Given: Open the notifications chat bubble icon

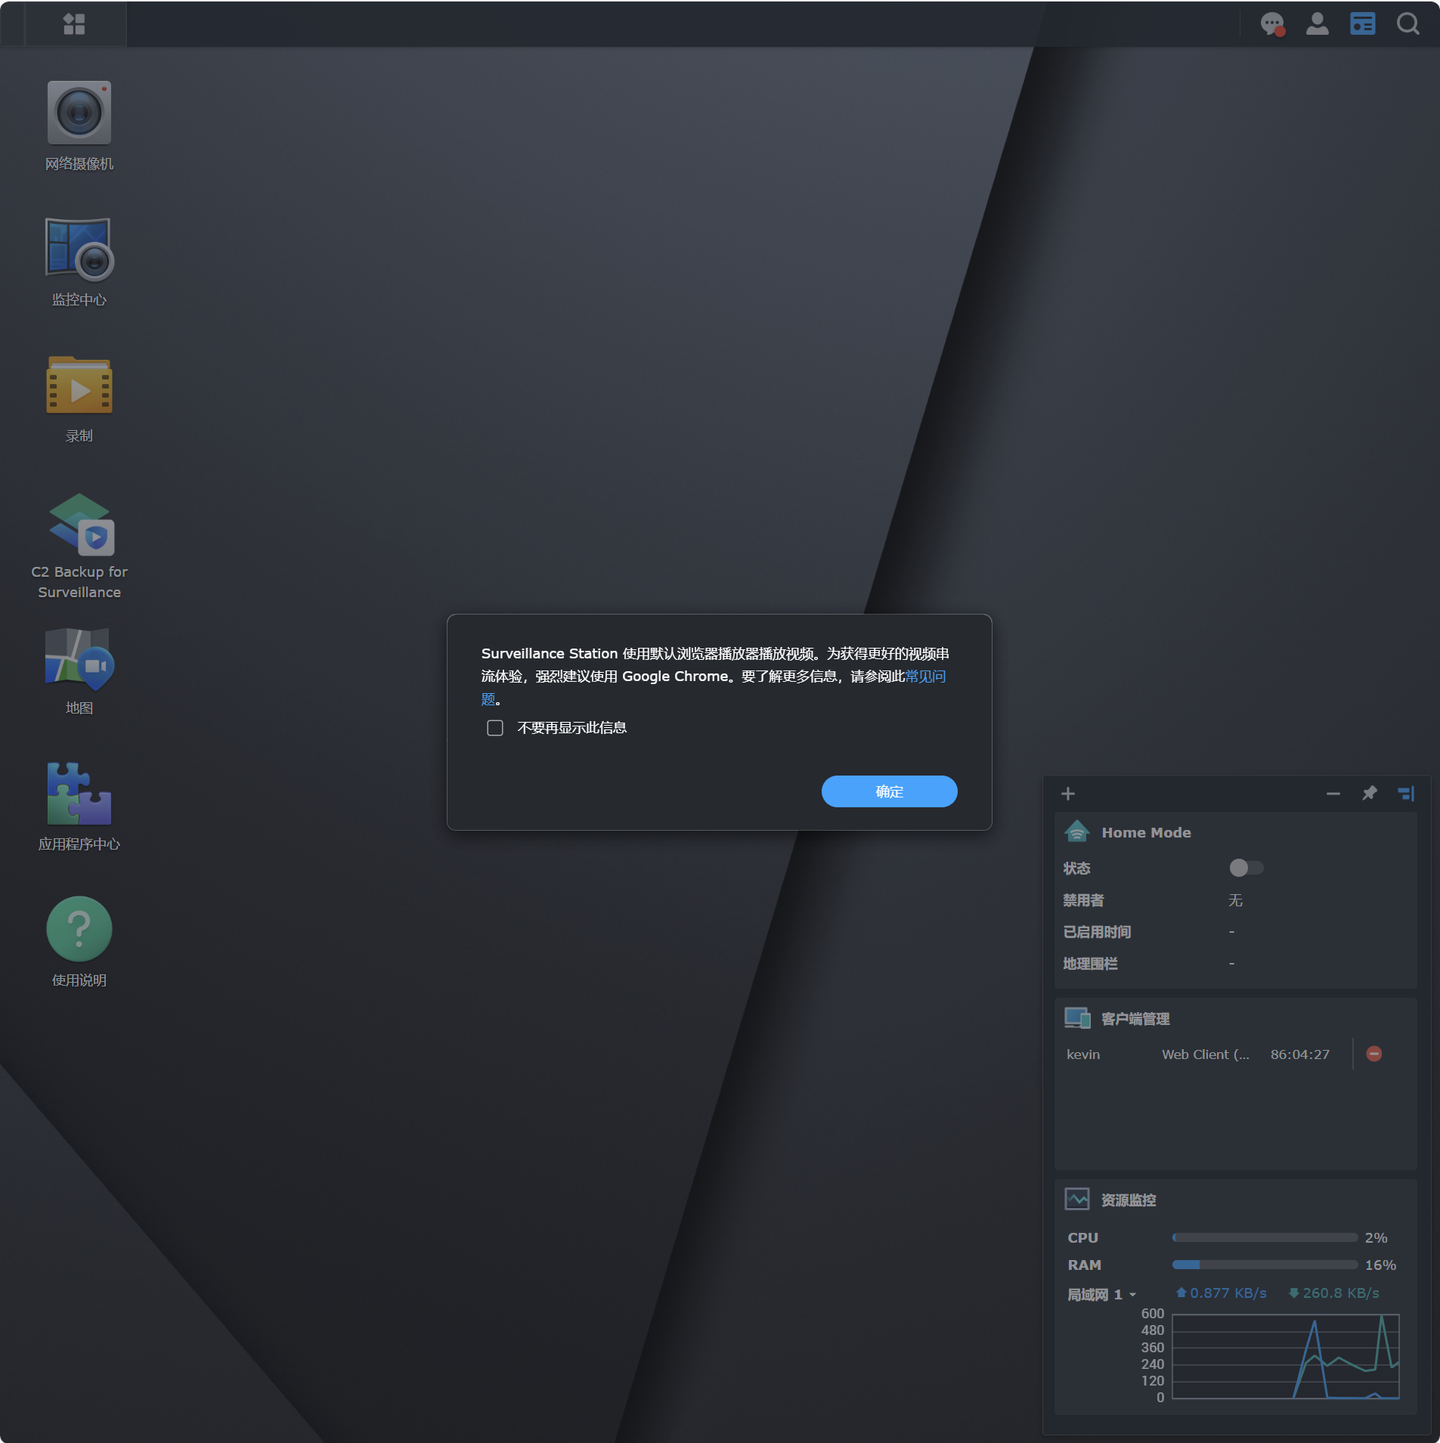Looking at the screenshot, I should pyautogui.click(x=1272, y=24).
